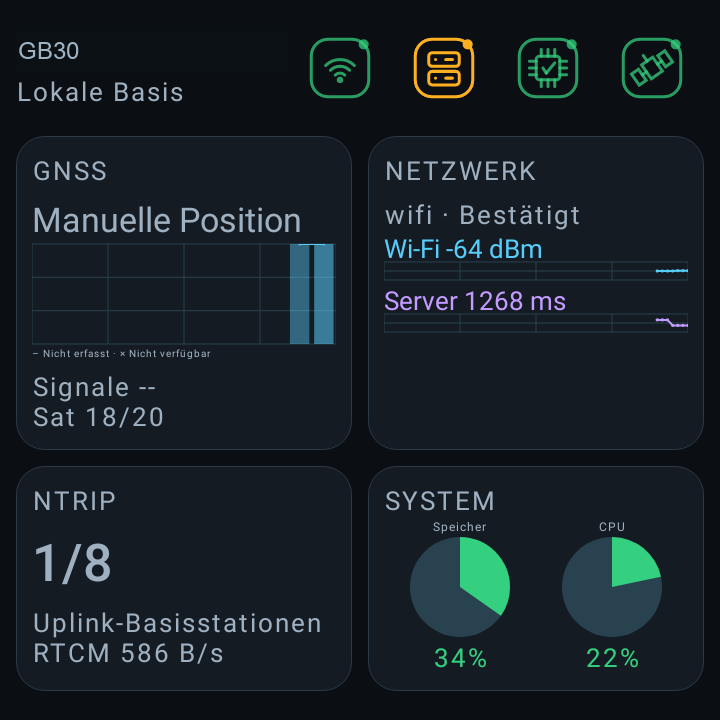Click the Manuelle Position heading
720x720 pixels.
[x=167, y=220]
